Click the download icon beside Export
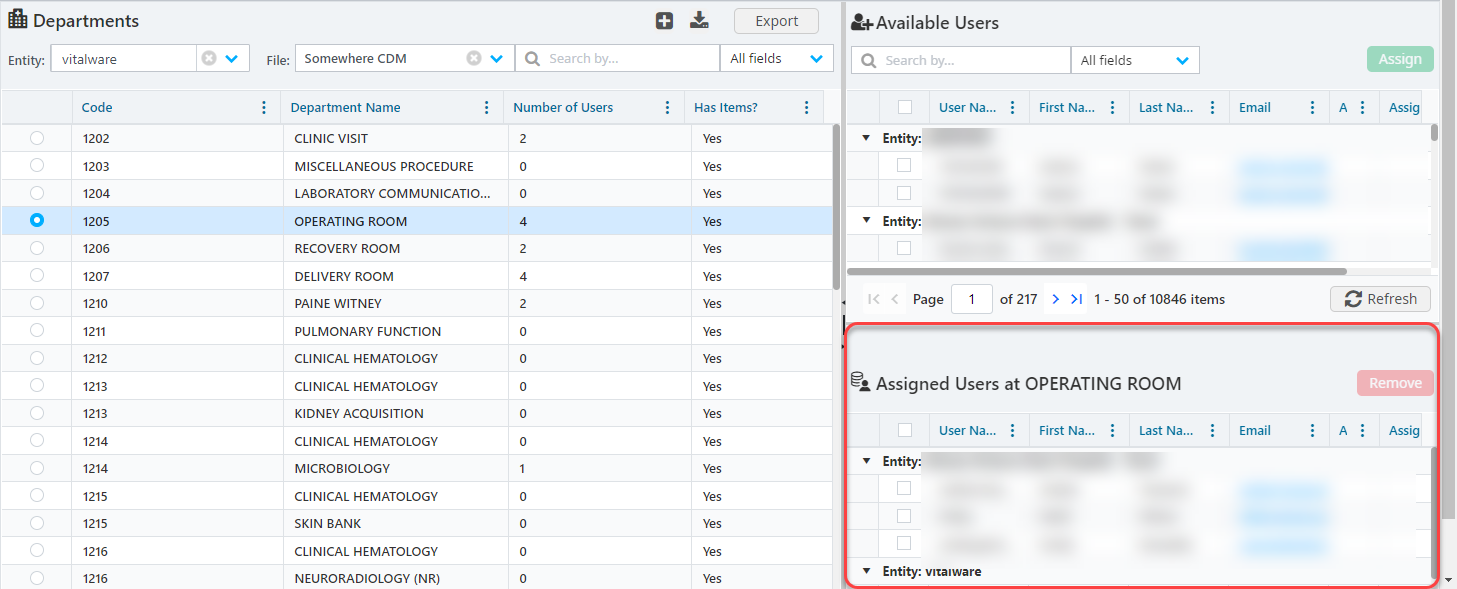Viewport: 1457px width, 589px height. [x=699, y=21]
